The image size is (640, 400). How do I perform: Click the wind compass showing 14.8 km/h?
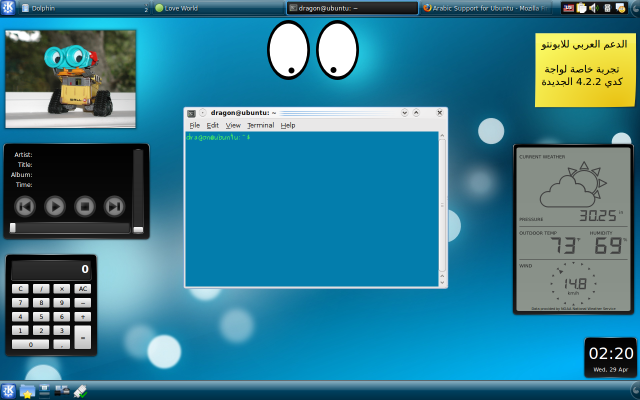pos(573,284)
